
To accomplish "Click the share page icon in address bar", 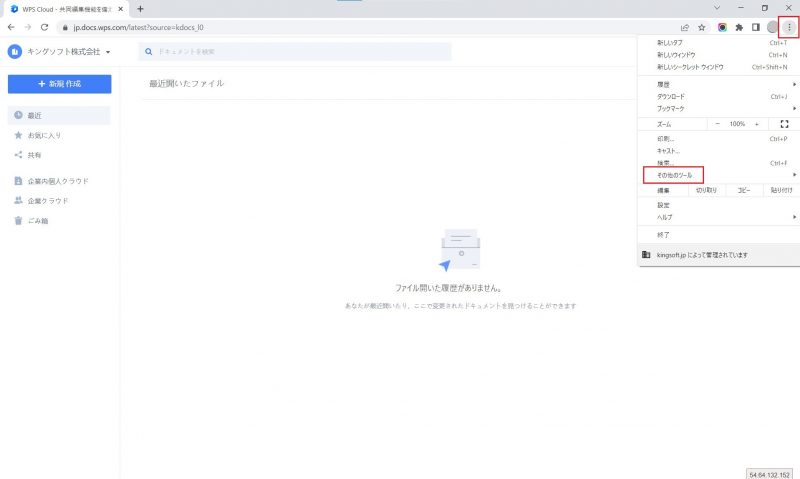I will (x=684, y=27).
